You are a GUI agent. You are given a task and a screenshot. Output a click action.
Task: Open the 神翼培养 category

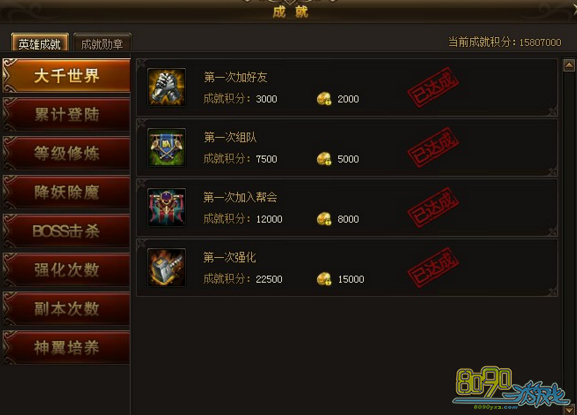66,347
